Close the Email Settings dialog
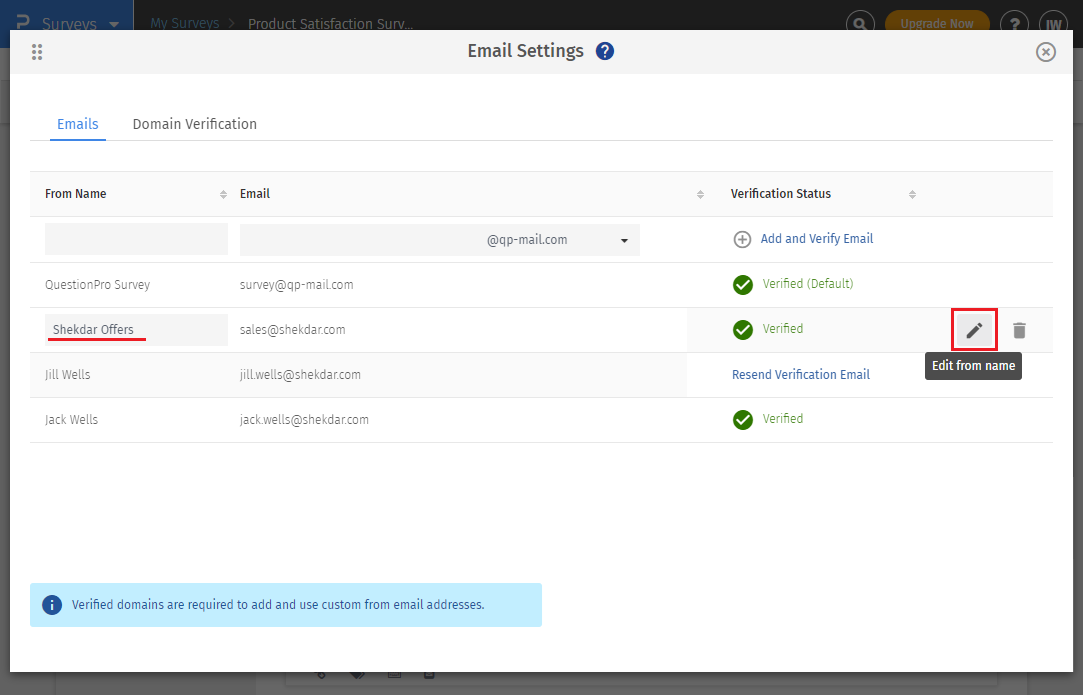 tap(1045, 52)
